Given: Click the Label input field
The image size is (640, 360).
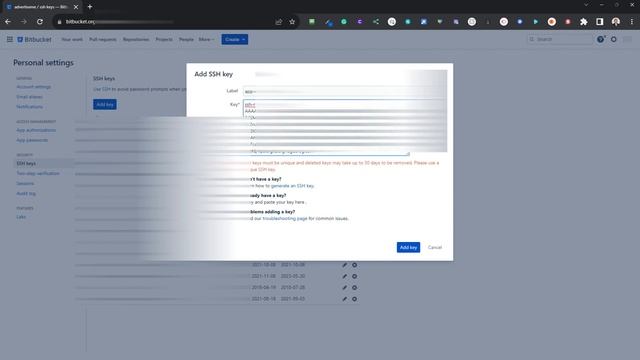Looking at the screenshot, I should (x=344, y=91).
